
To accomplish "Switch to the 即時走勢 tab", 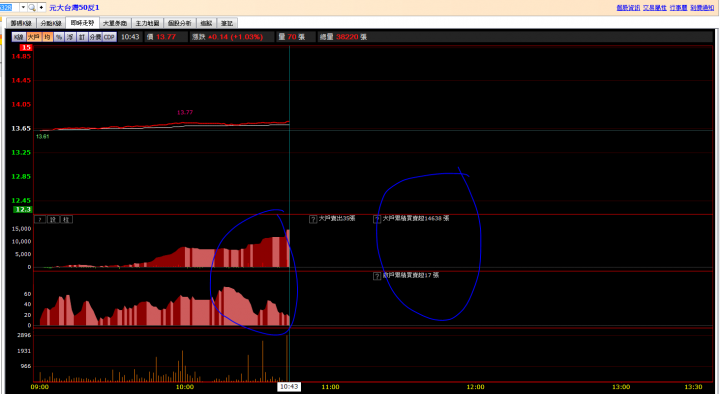I will (82, 23).
